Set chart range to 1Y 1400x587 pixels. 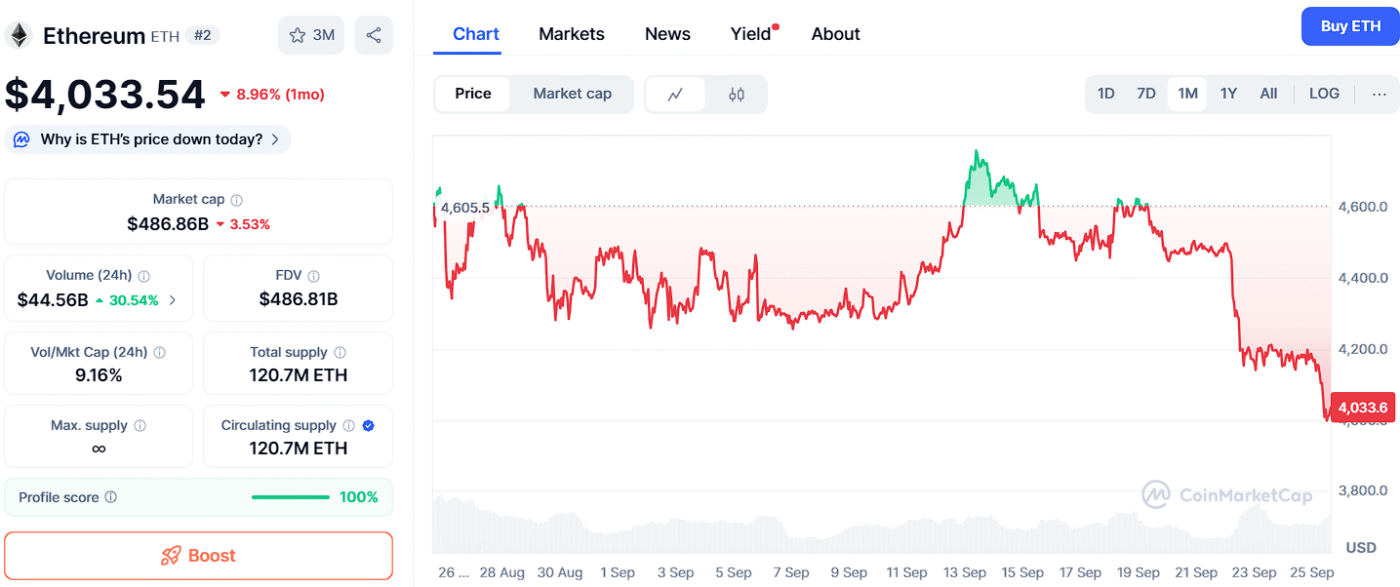click(x=1228, y=94)
